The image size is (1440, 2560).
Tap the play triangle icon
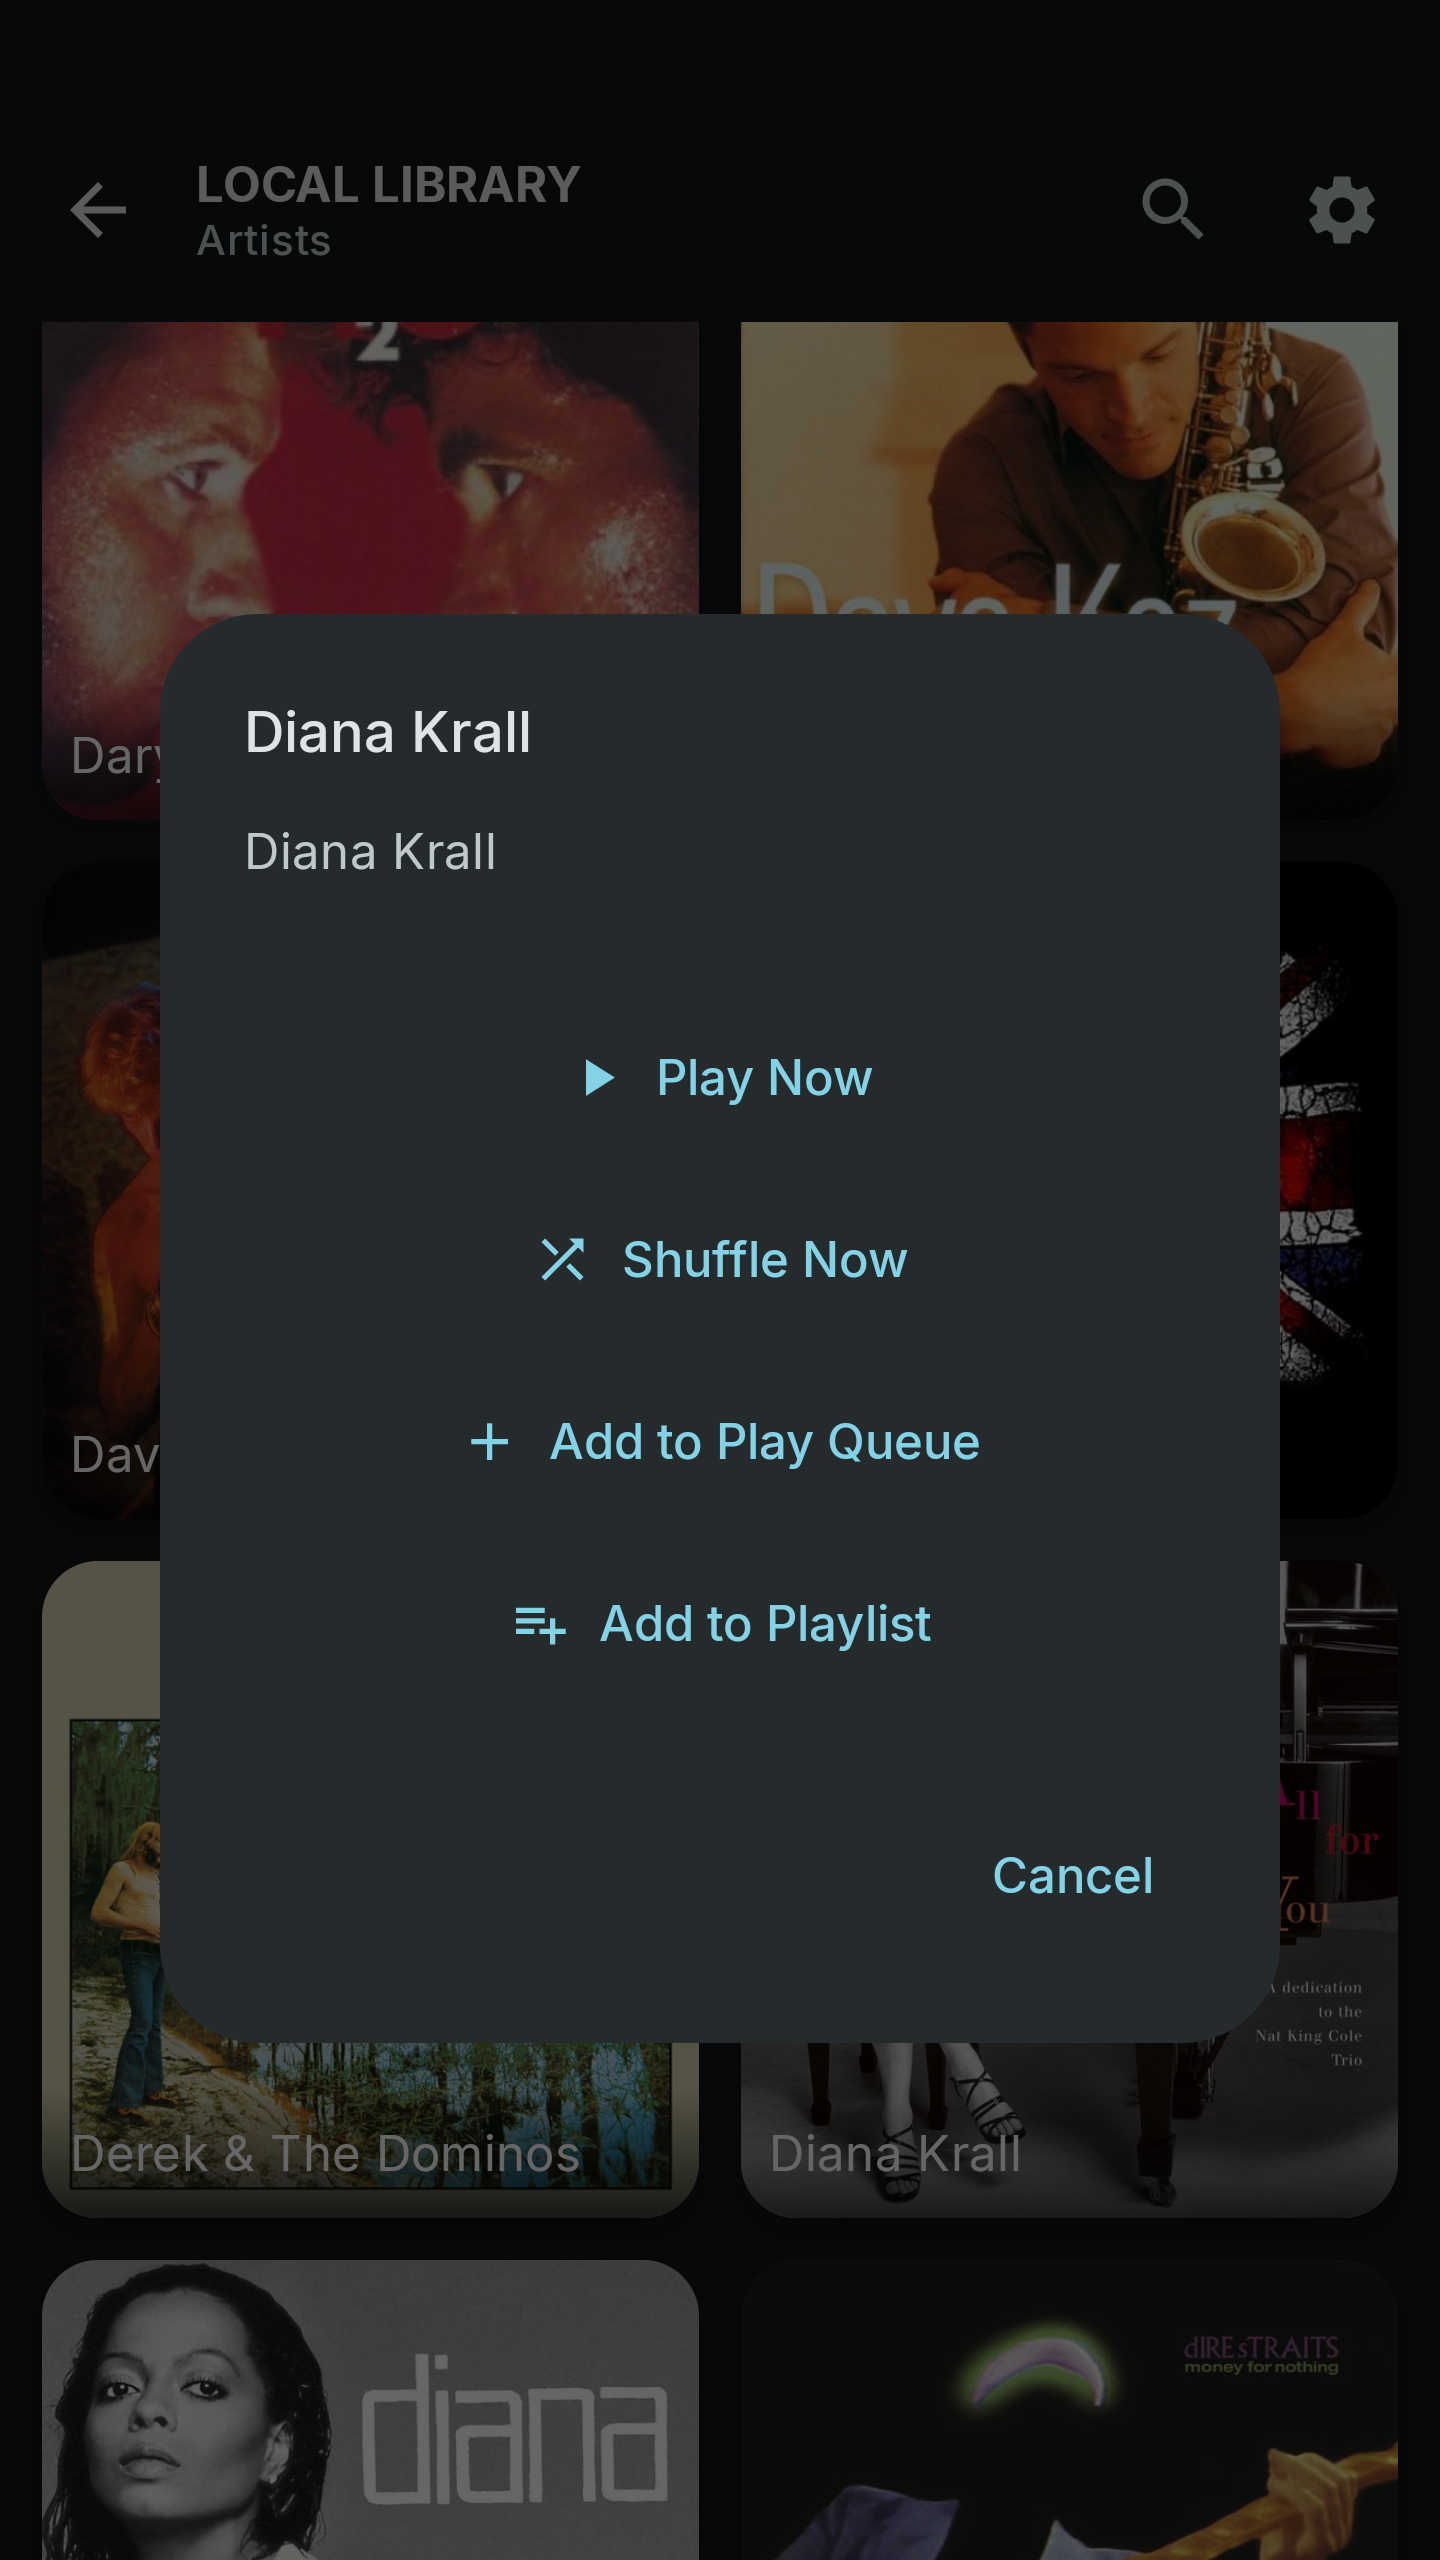point(599,1078)
